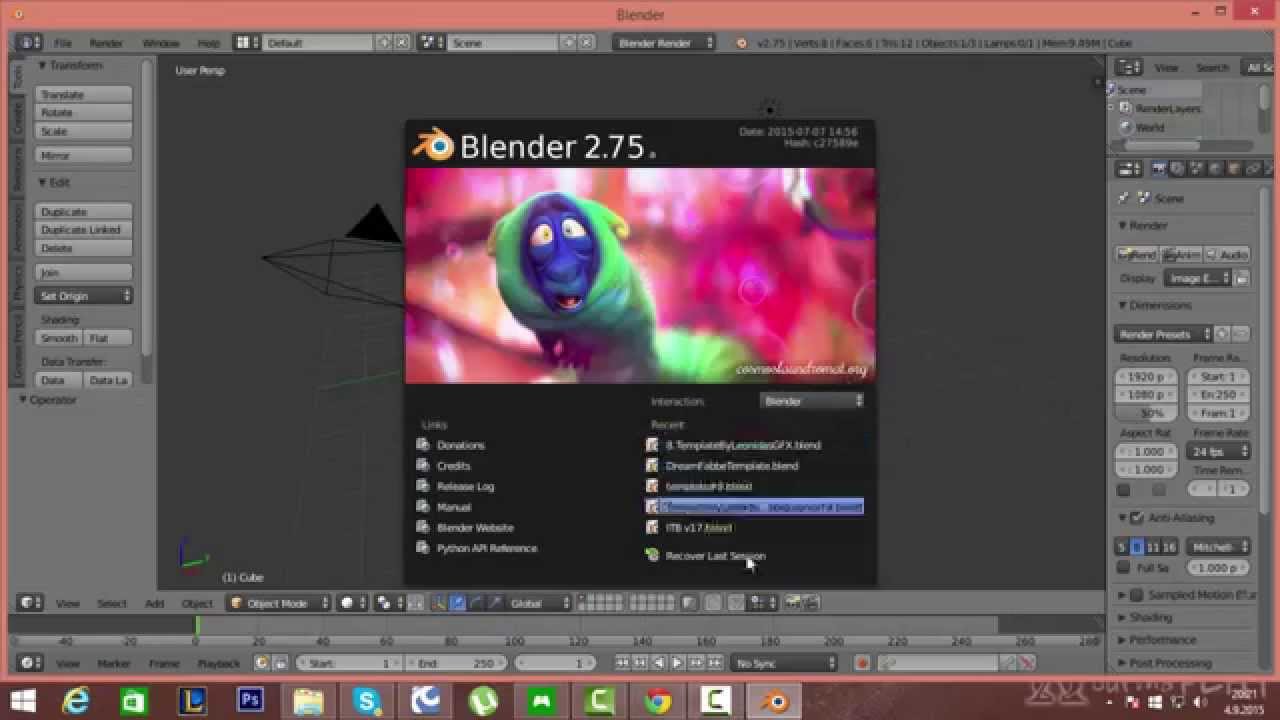Click the record auto-keyframe red dot button
Image resolution: width=1280 pixels, height=720 pixels.
click(863, 663)
